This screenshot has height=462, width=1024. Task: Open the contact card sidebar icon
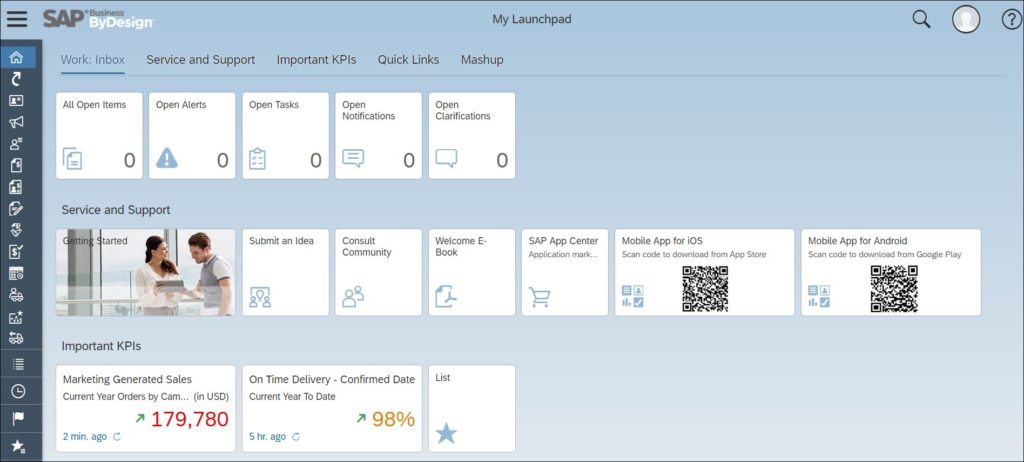16,101
